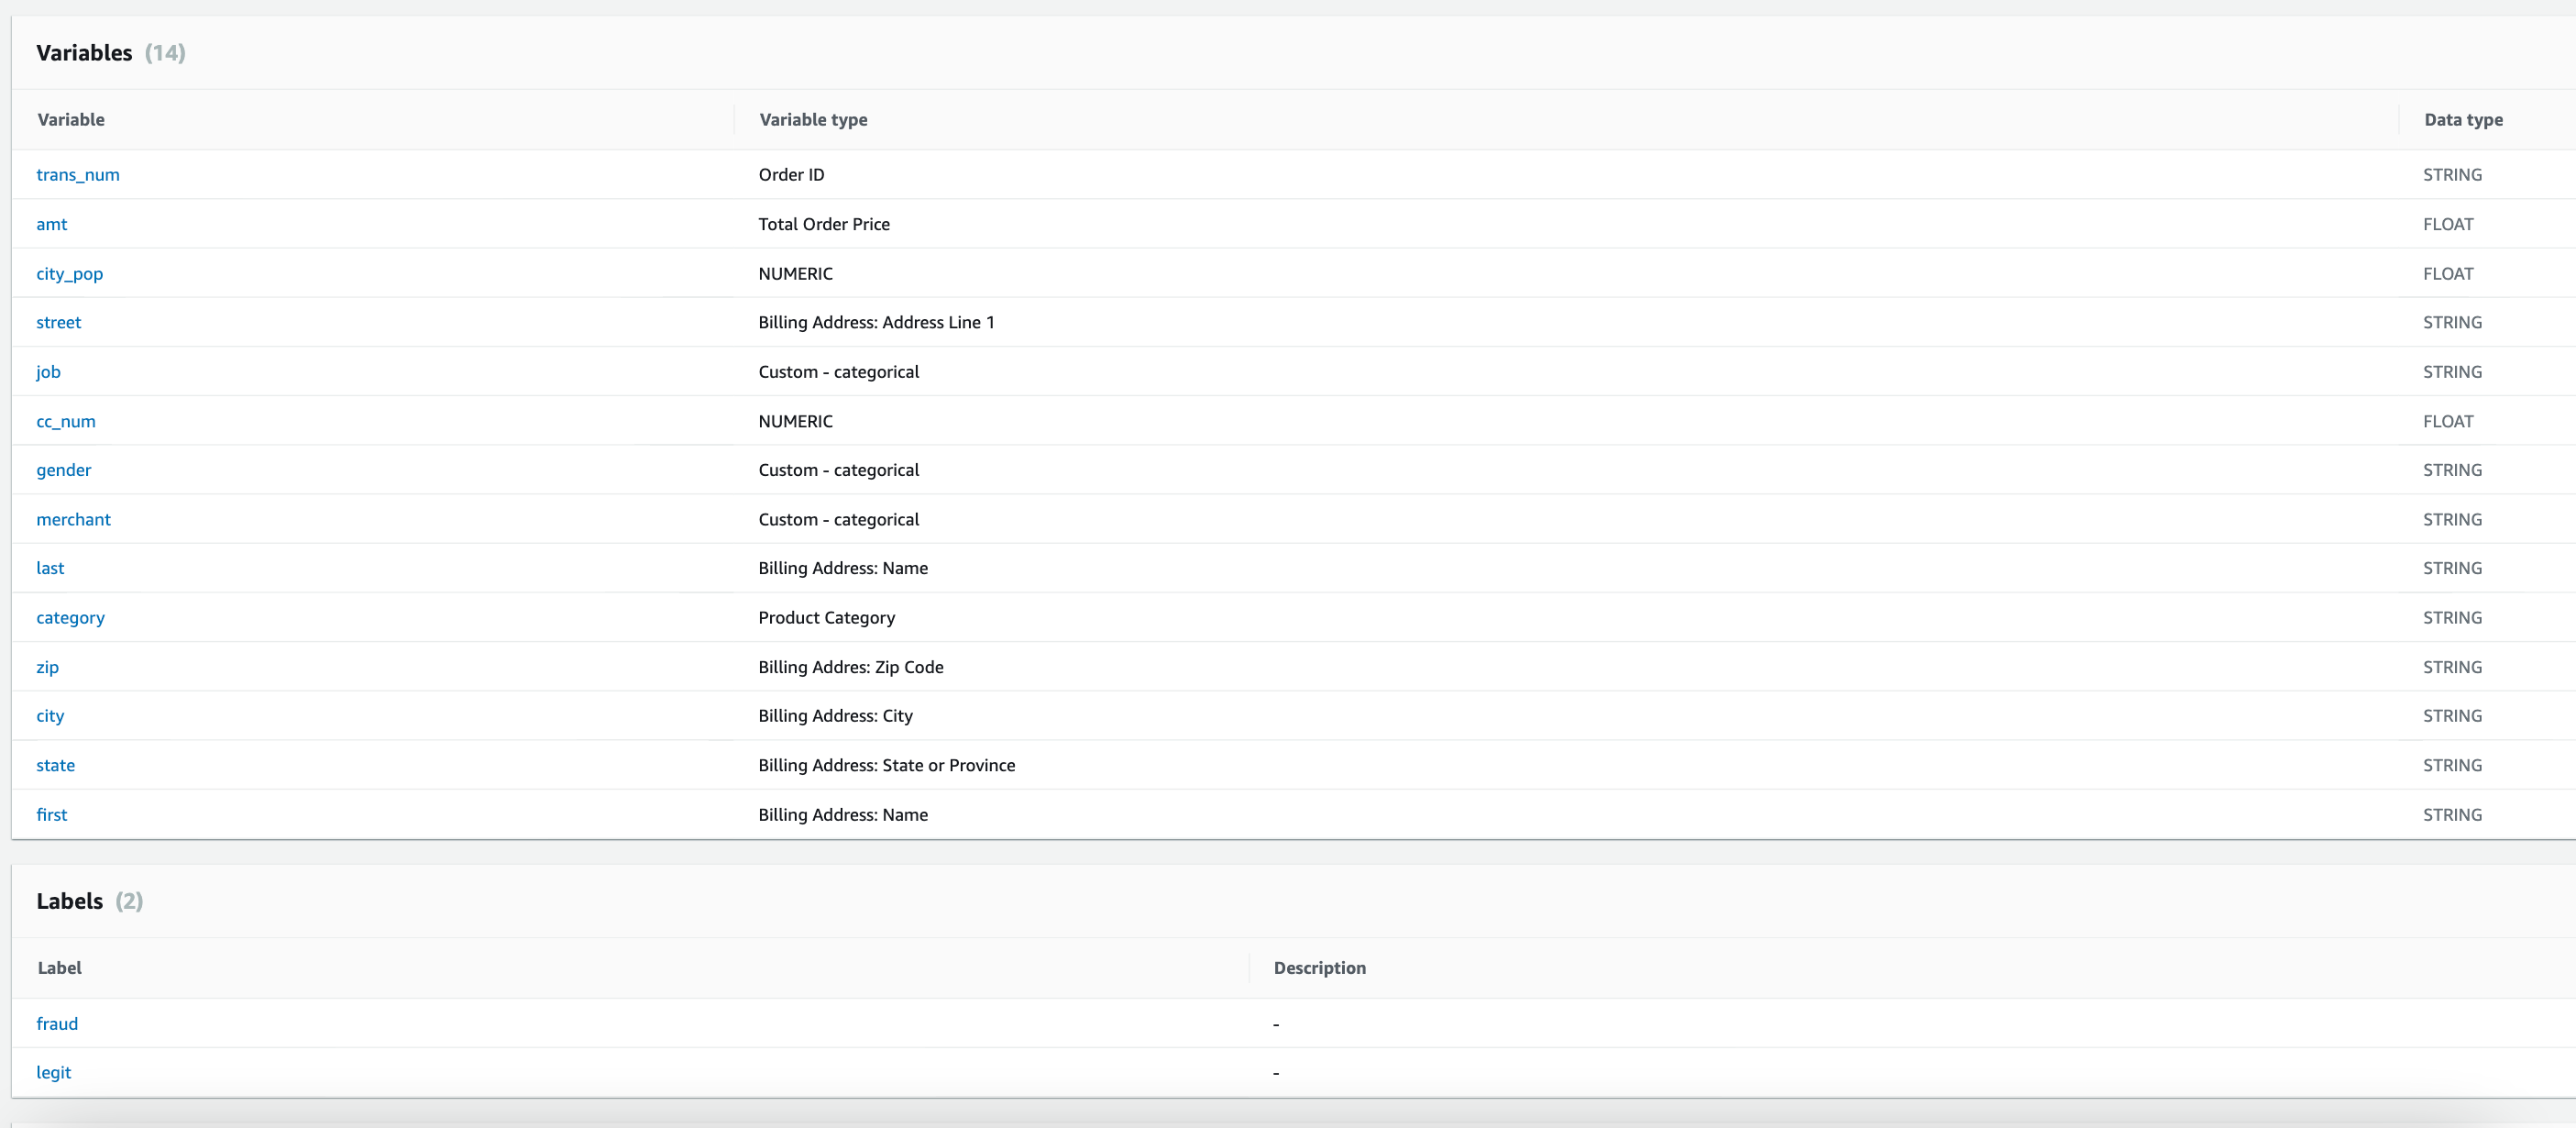The height and width of the screenshot is (1128, 2576).
Task: Select the city variable link
Action: coord(50,716)
